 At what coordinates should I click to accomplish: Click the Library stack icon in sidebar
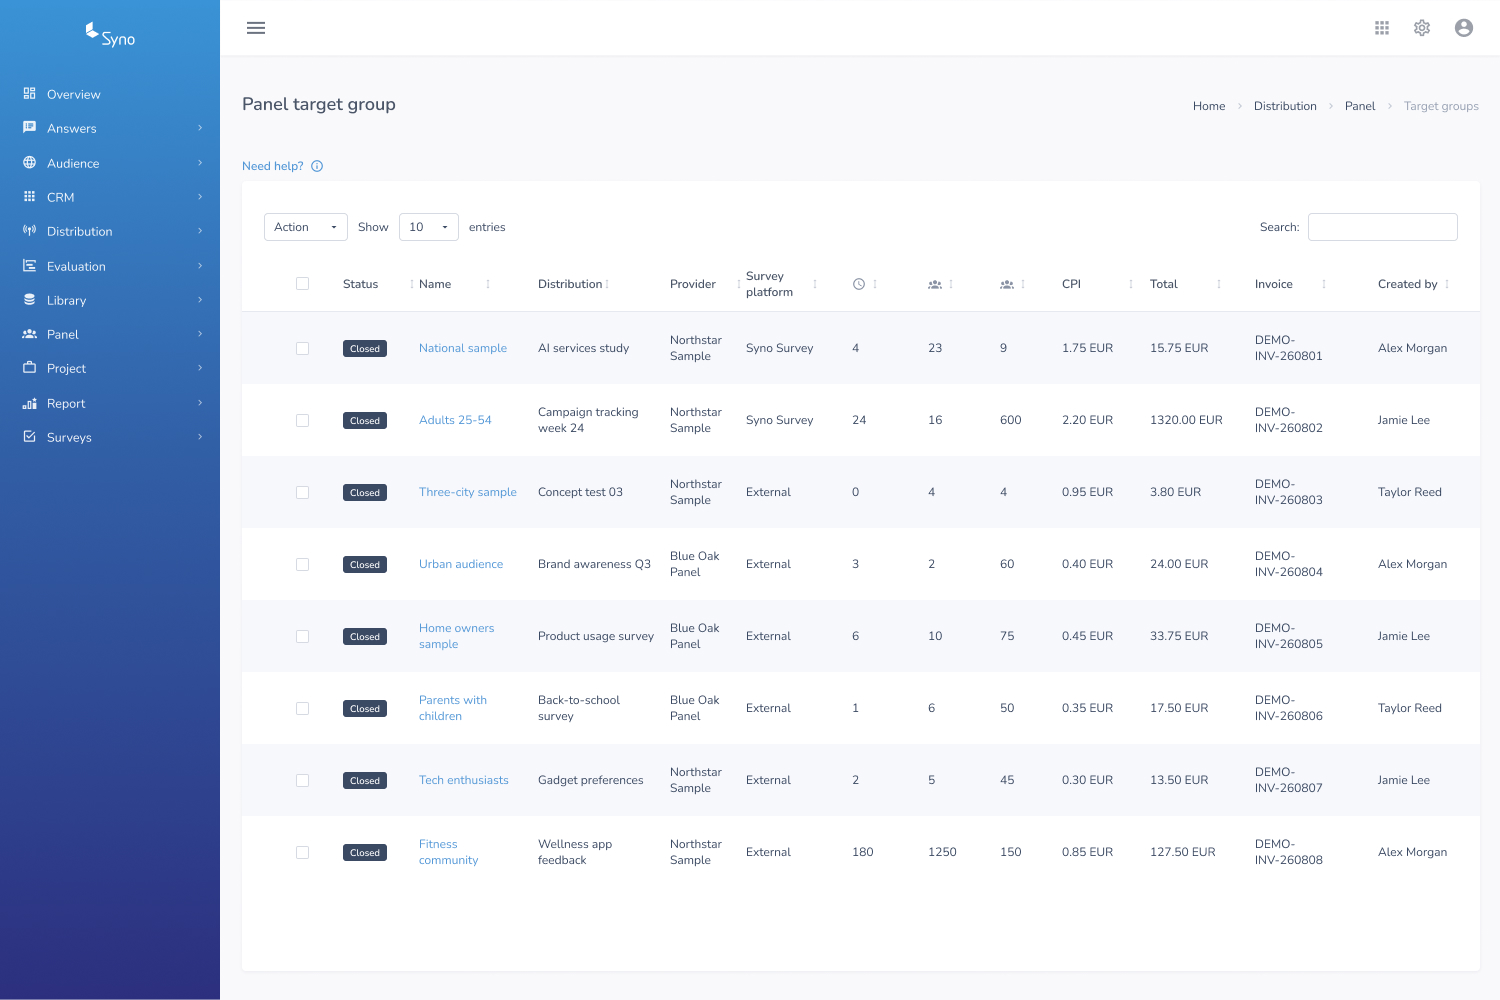30,300
